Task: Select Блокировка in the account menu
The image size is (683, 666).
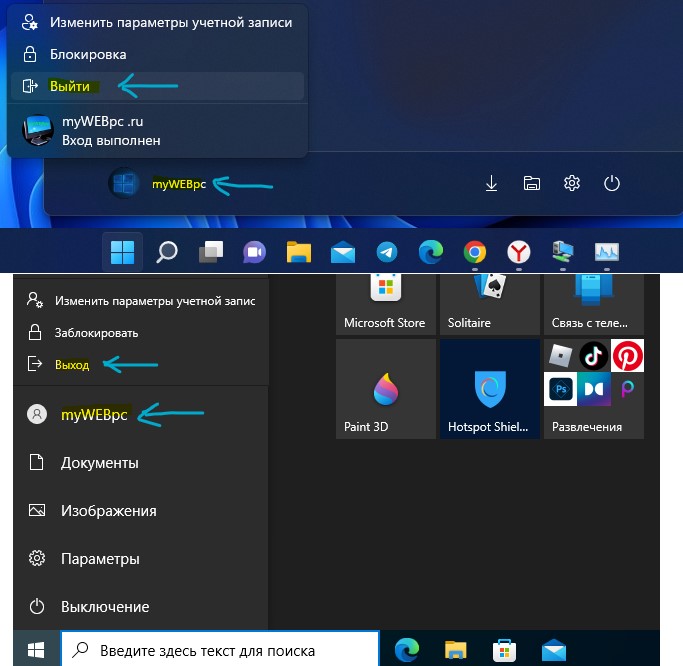Action: (157, 54)
